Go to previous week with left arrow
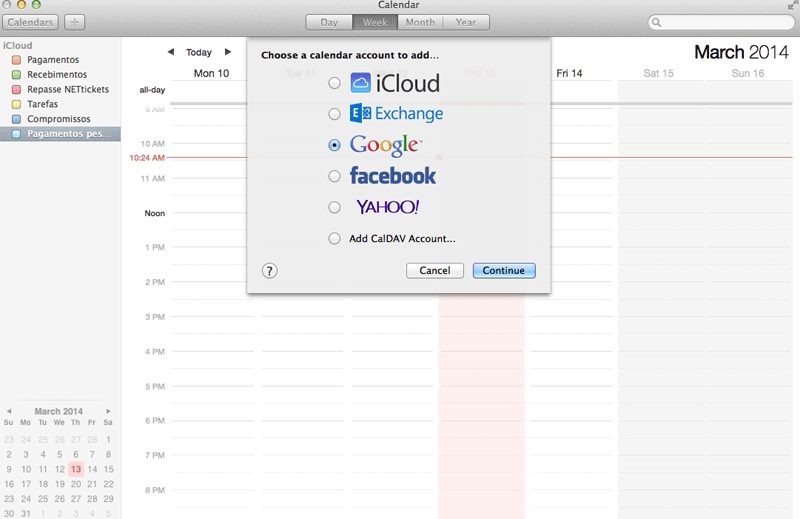 click(171, 52)
